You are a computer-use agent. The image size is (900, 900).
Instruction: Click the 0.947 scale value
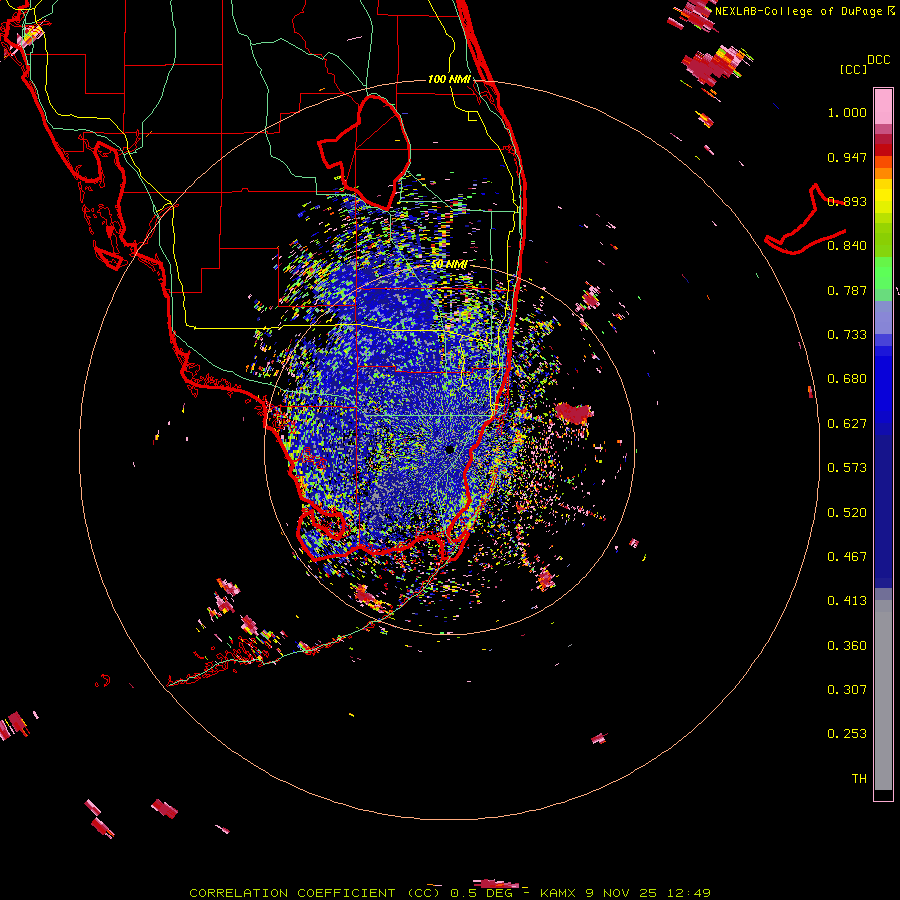point(847,157)
